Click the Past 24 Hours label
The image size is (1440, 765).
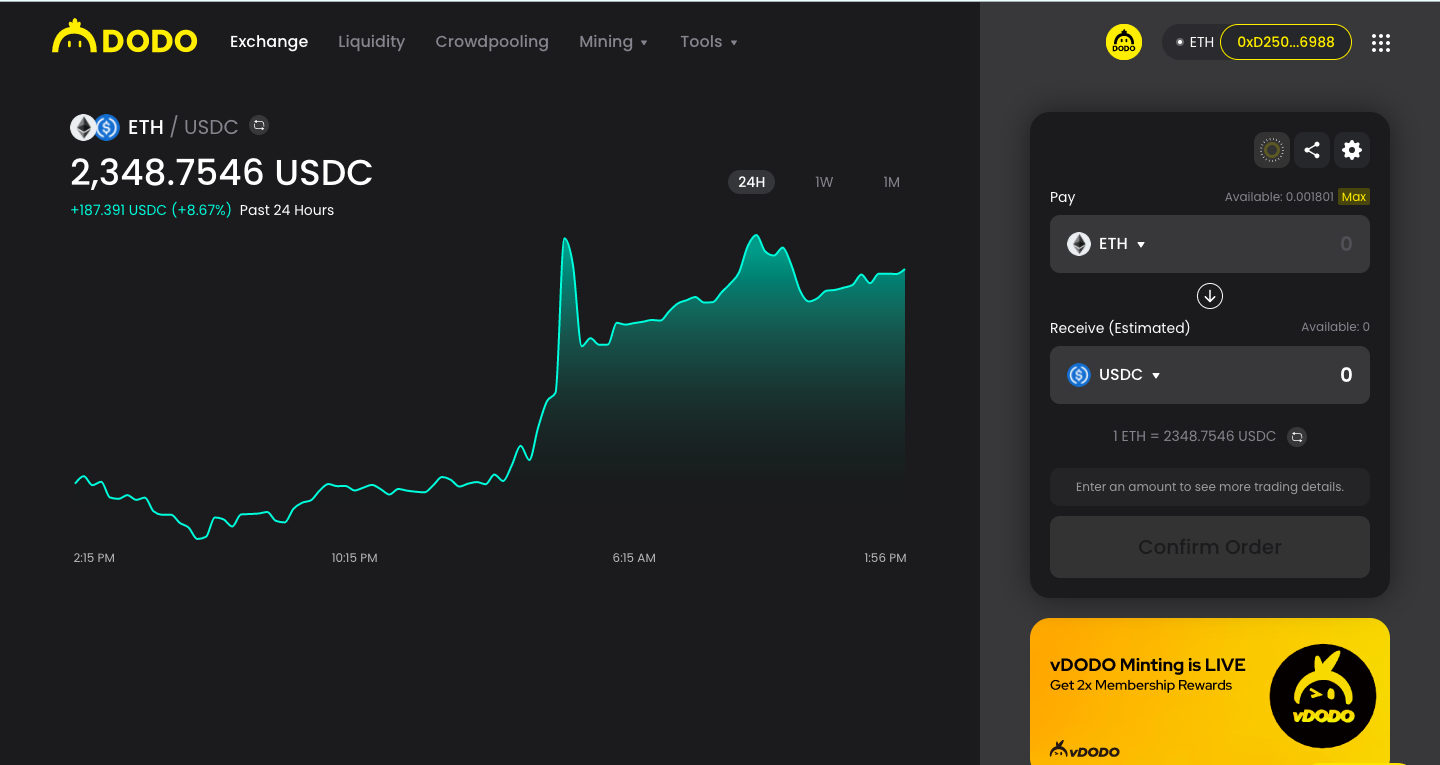(x=287, y=210)
